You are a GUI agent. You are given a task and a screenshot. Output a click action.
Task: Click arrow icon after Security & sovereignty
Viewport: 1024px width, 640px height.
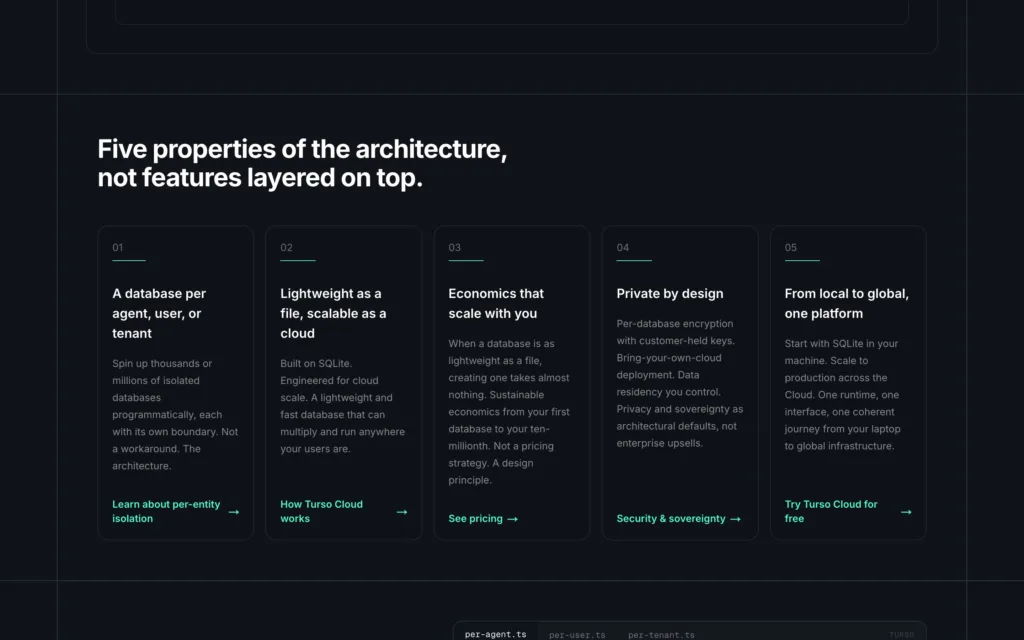(x=735, y=519)
